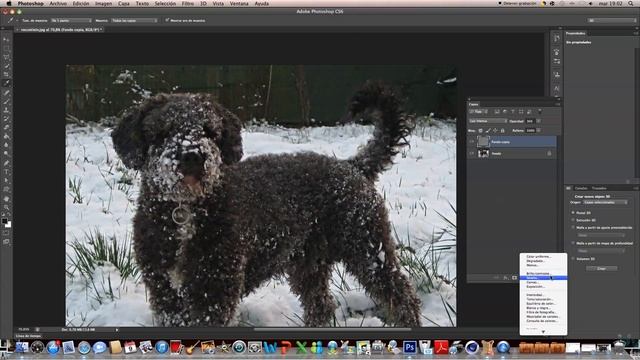Open the Relleno slider arrow
The image size is (640, 360).
pyautogui.click(x=538, y=131)
